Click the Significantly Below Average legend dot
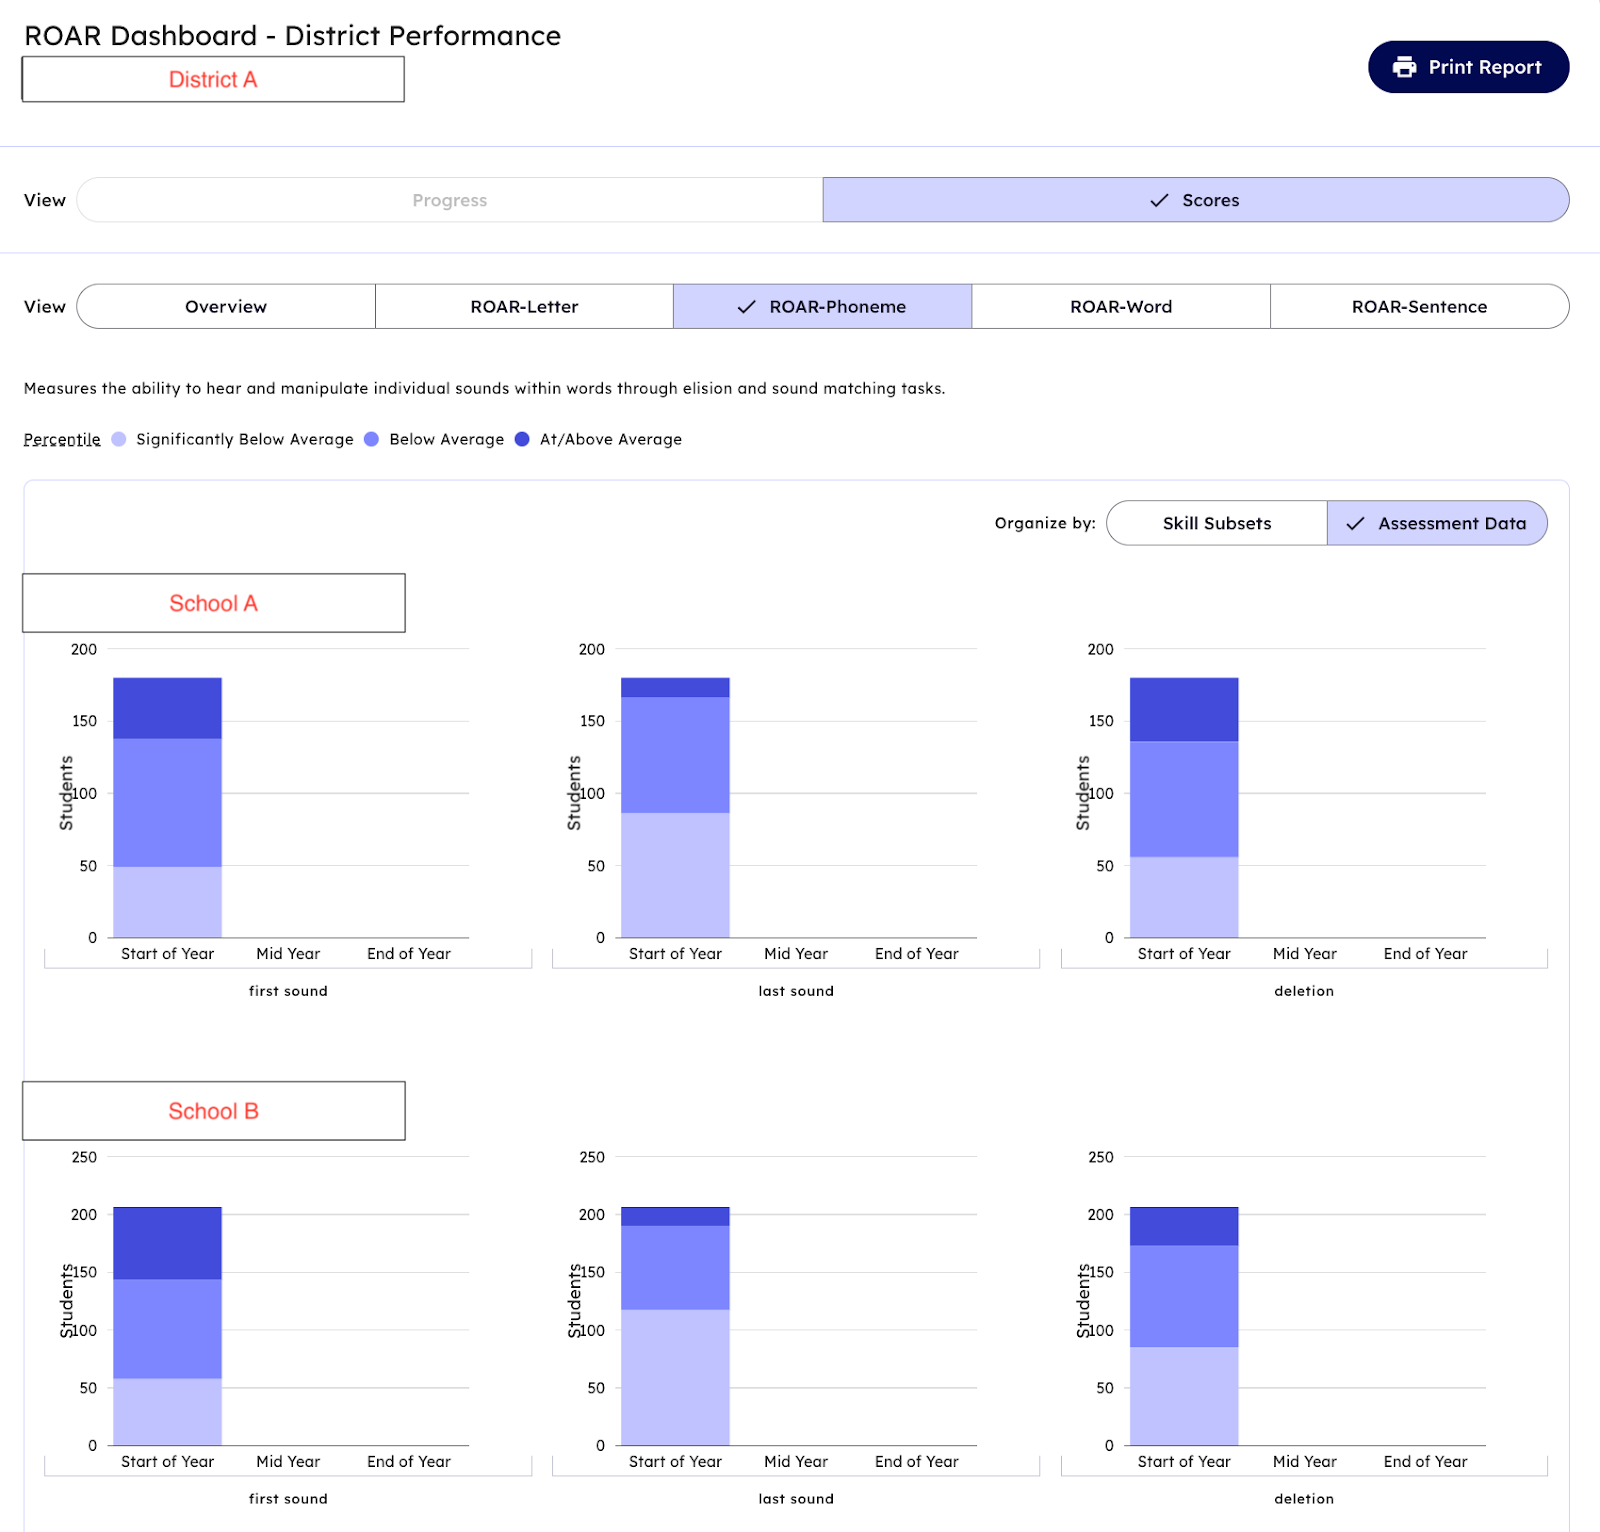 point(119,440)
